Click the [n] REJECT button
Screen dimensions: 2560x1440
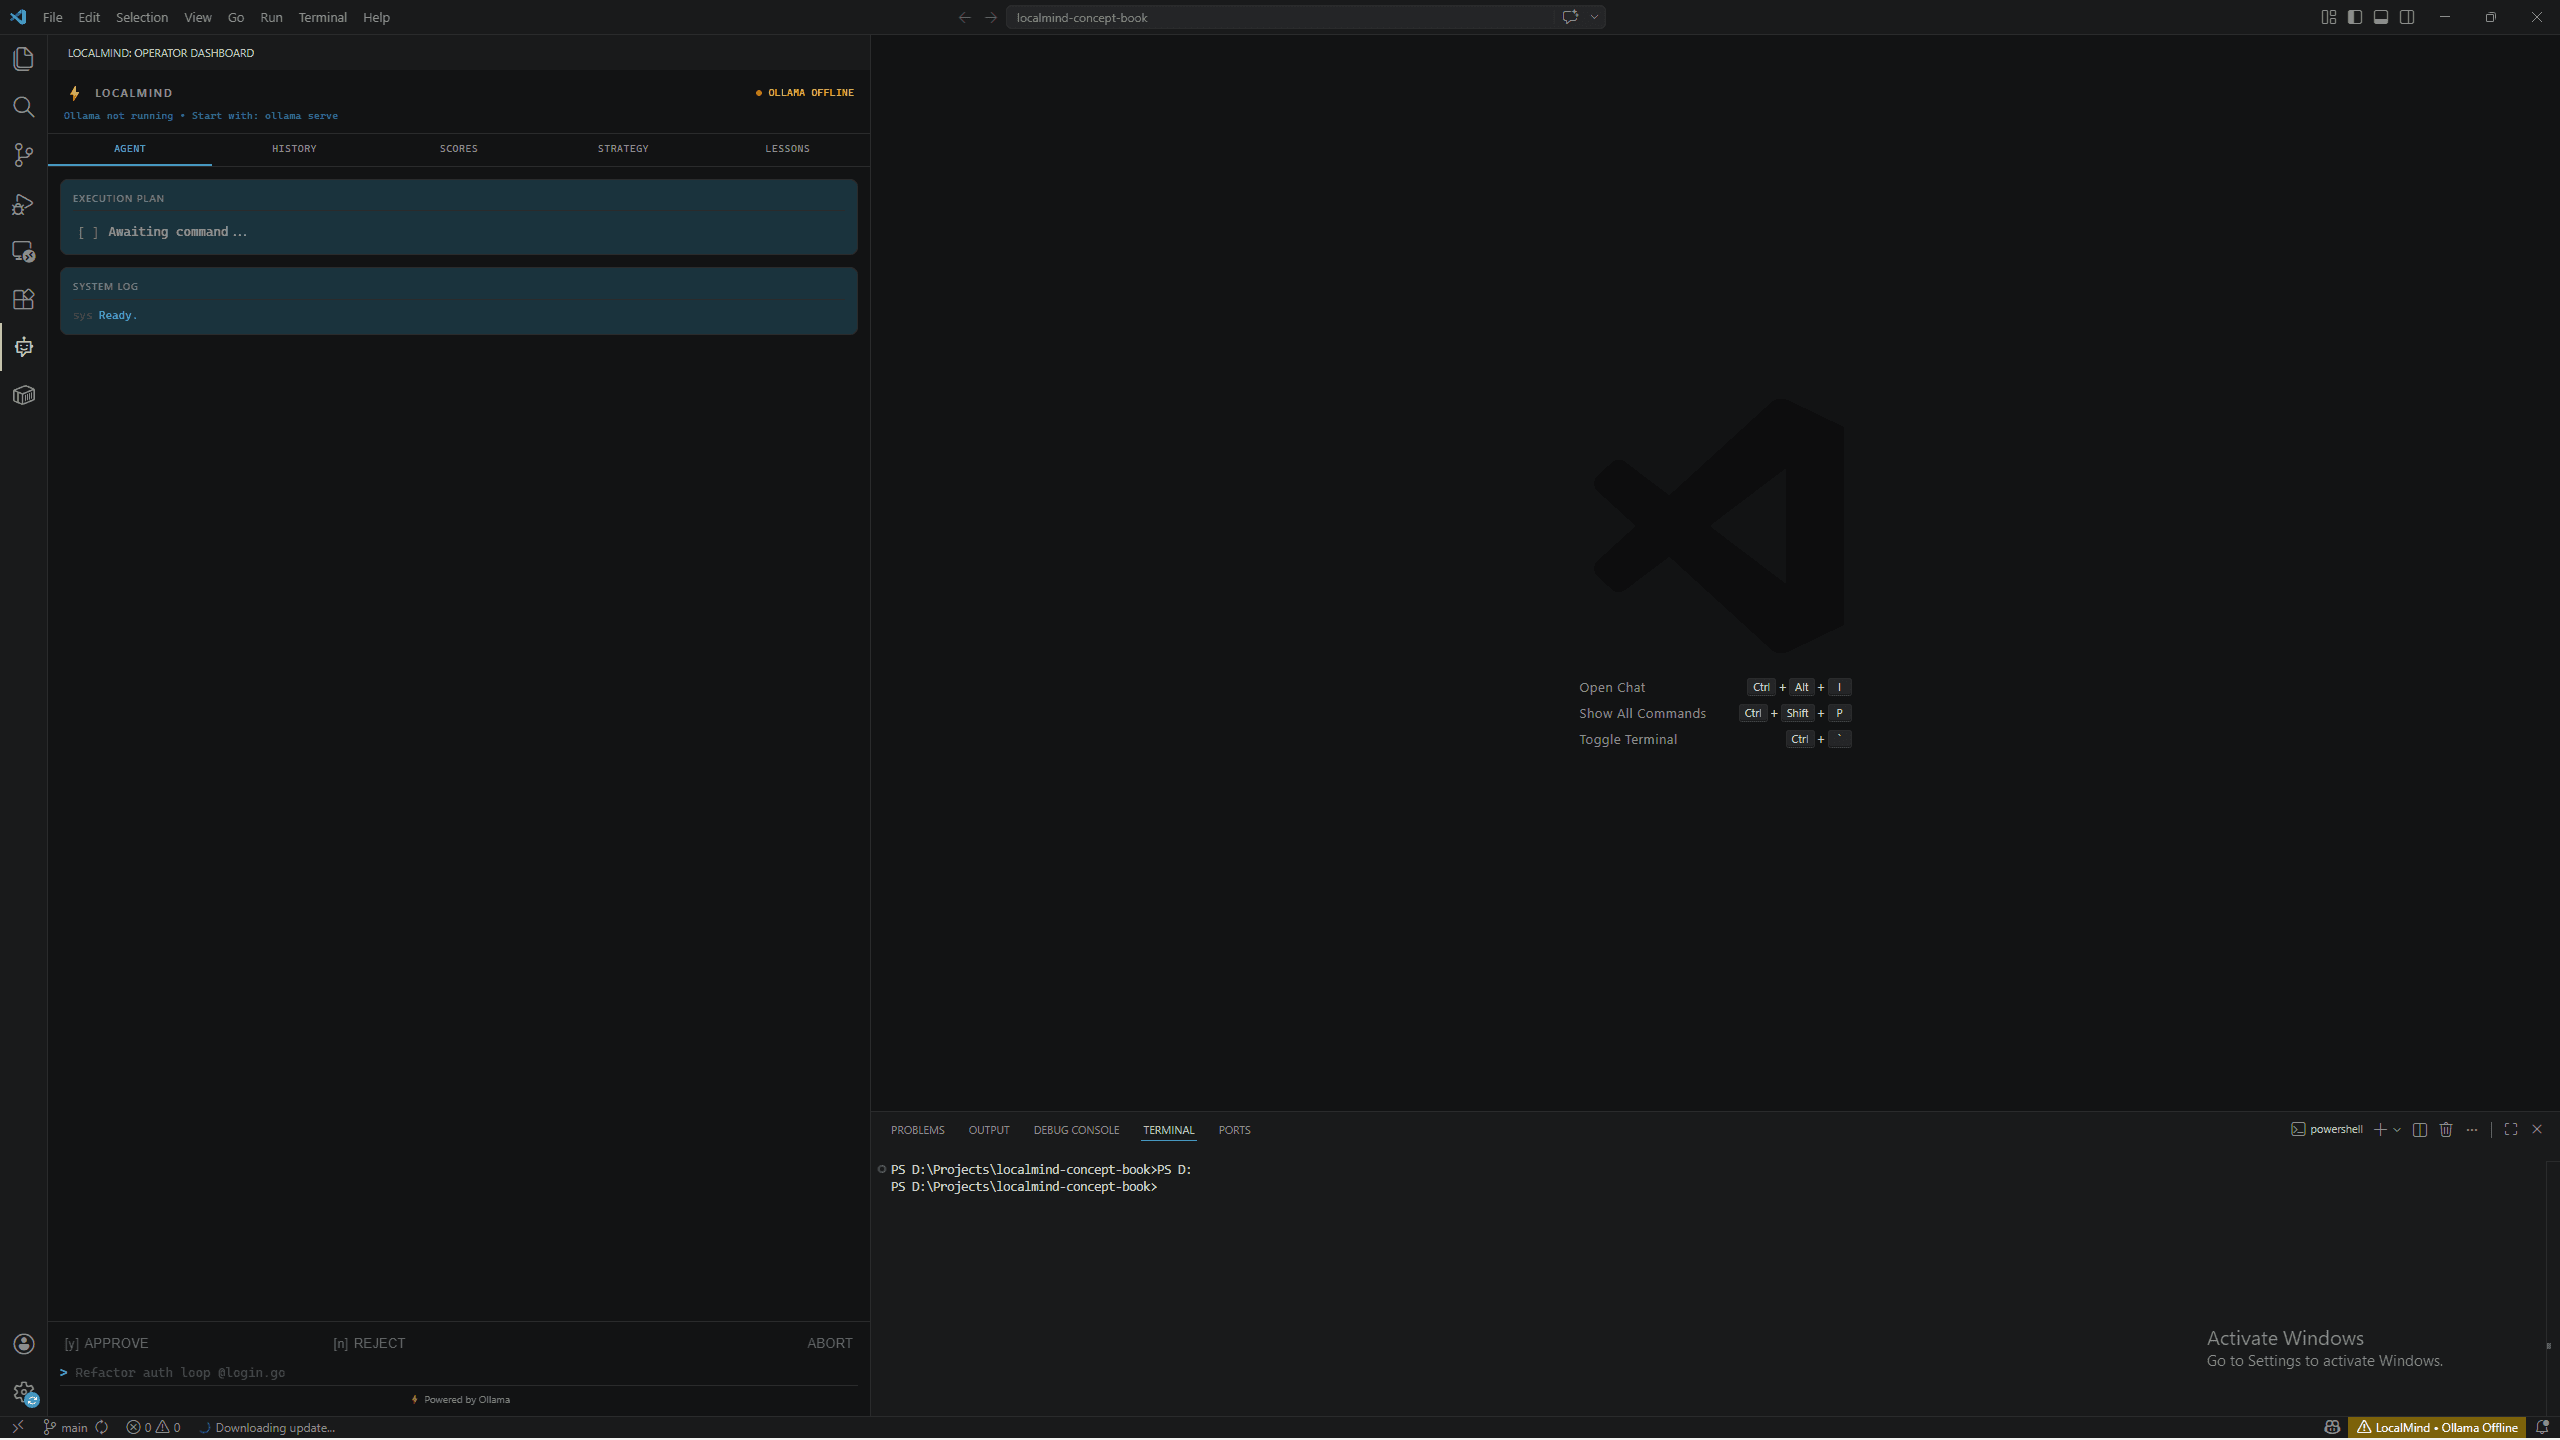(x=369, y=1343)
